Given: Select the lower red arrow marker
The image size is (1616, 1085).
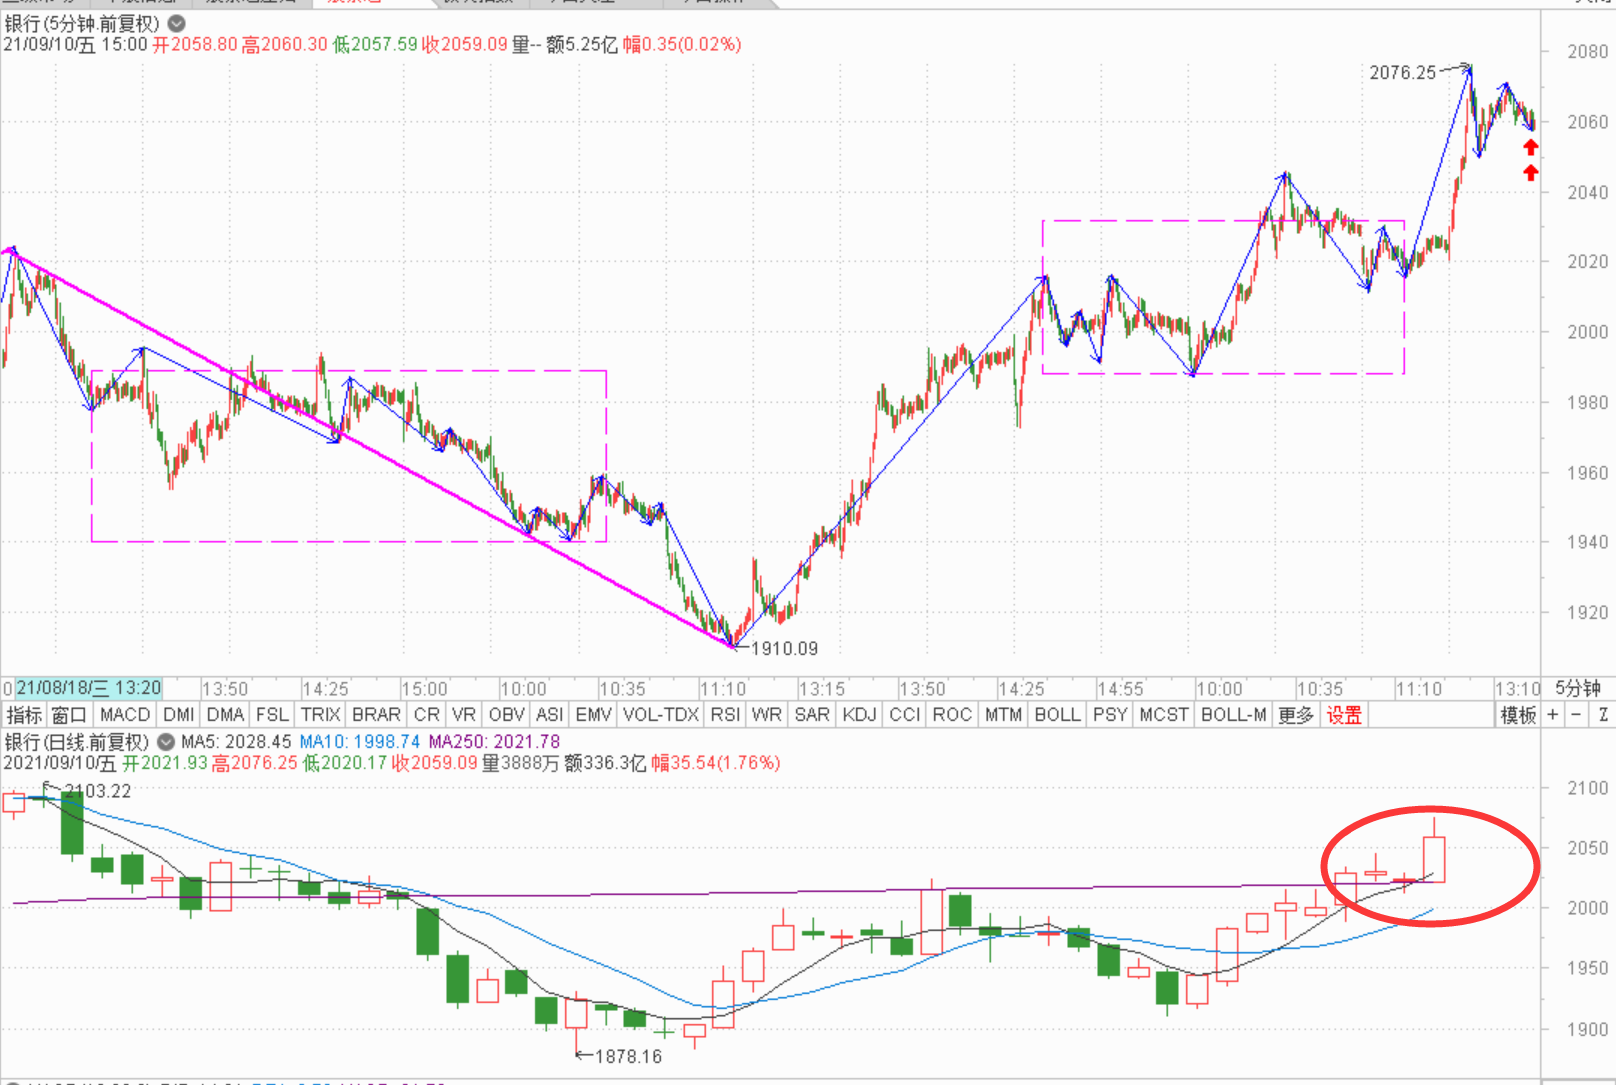Looking at the screenshot, I should click(1530, 173).
